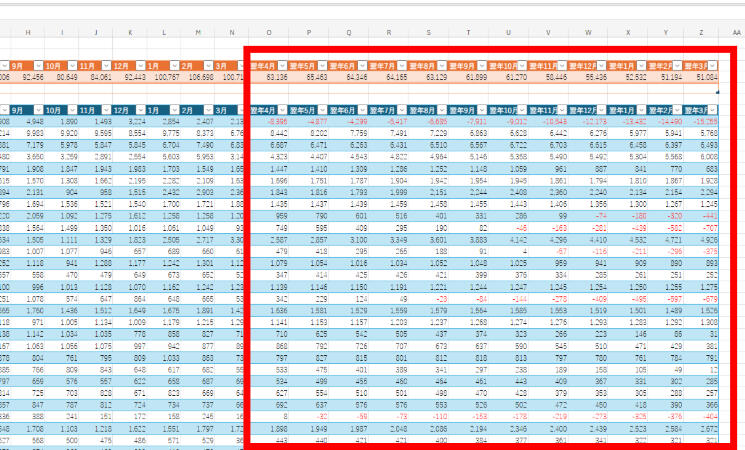Open the 翌年6月 filter dropdown in orange header row
The image size is (745, 450).
[x=362, y=66]
